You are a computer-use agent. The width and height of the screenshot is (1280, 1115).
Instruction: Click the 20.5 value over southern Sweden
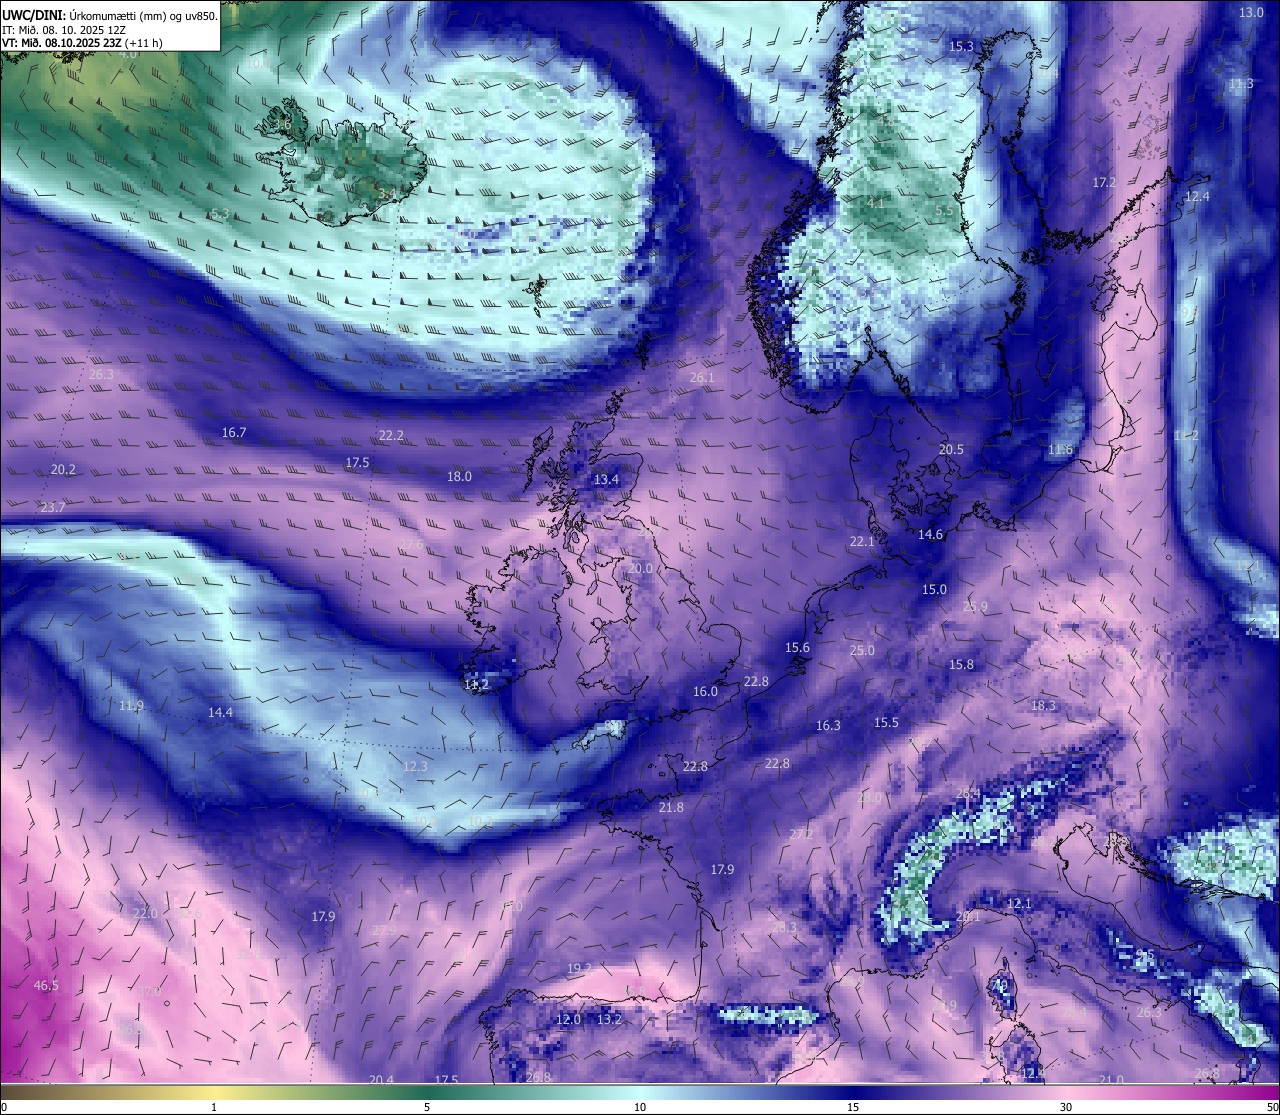click(x=951, y=450)
